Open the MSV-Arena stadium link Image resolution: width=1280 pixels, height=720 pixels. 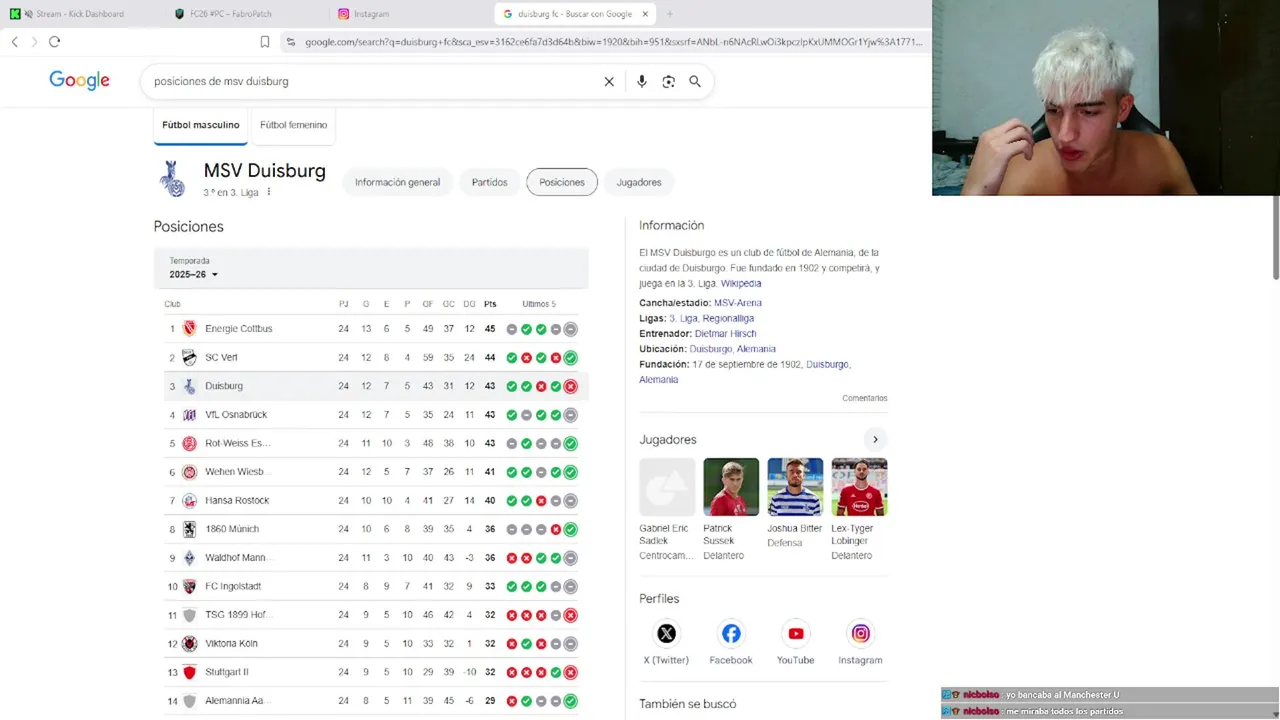click(x=738, y=303)
